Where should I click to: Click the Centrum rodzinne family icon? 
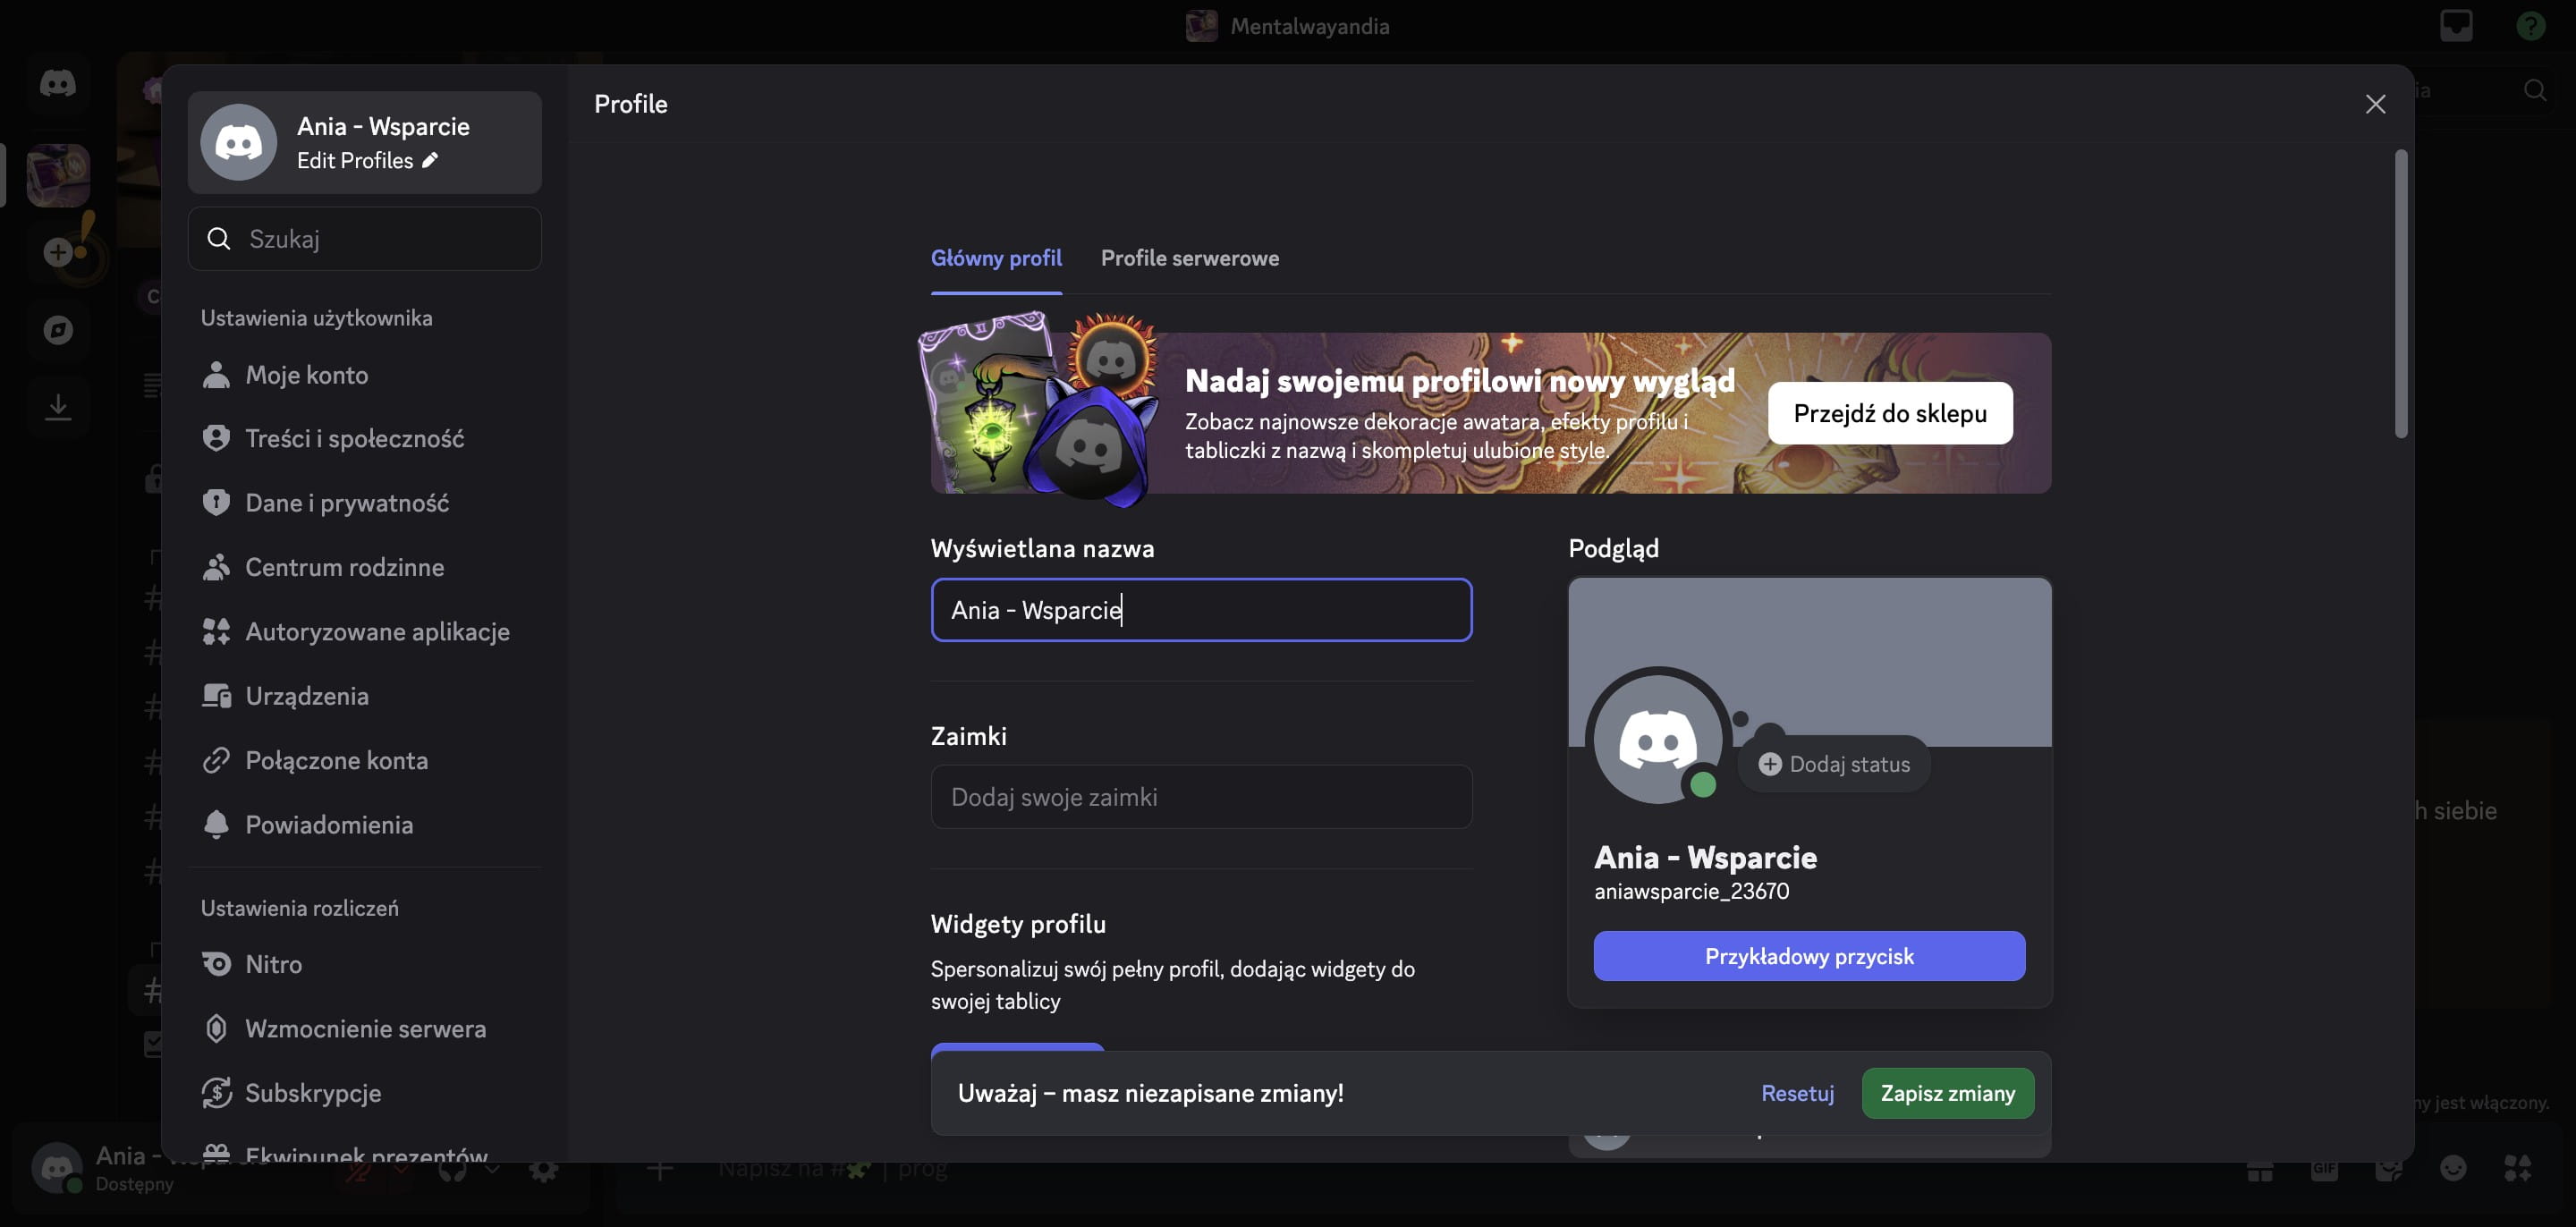[216, 567]
